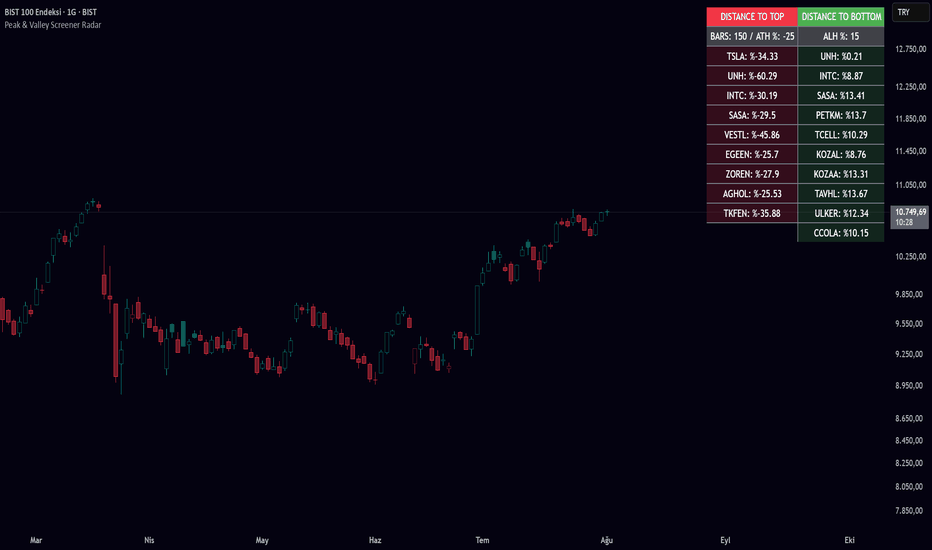Click the Tem label on time axis

click(483, 540)
